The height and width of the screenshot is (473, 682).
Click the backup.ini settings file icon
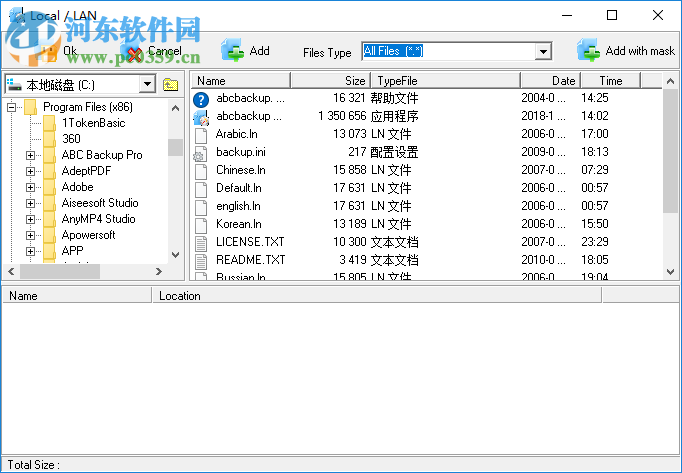click(x=200, y=153)
